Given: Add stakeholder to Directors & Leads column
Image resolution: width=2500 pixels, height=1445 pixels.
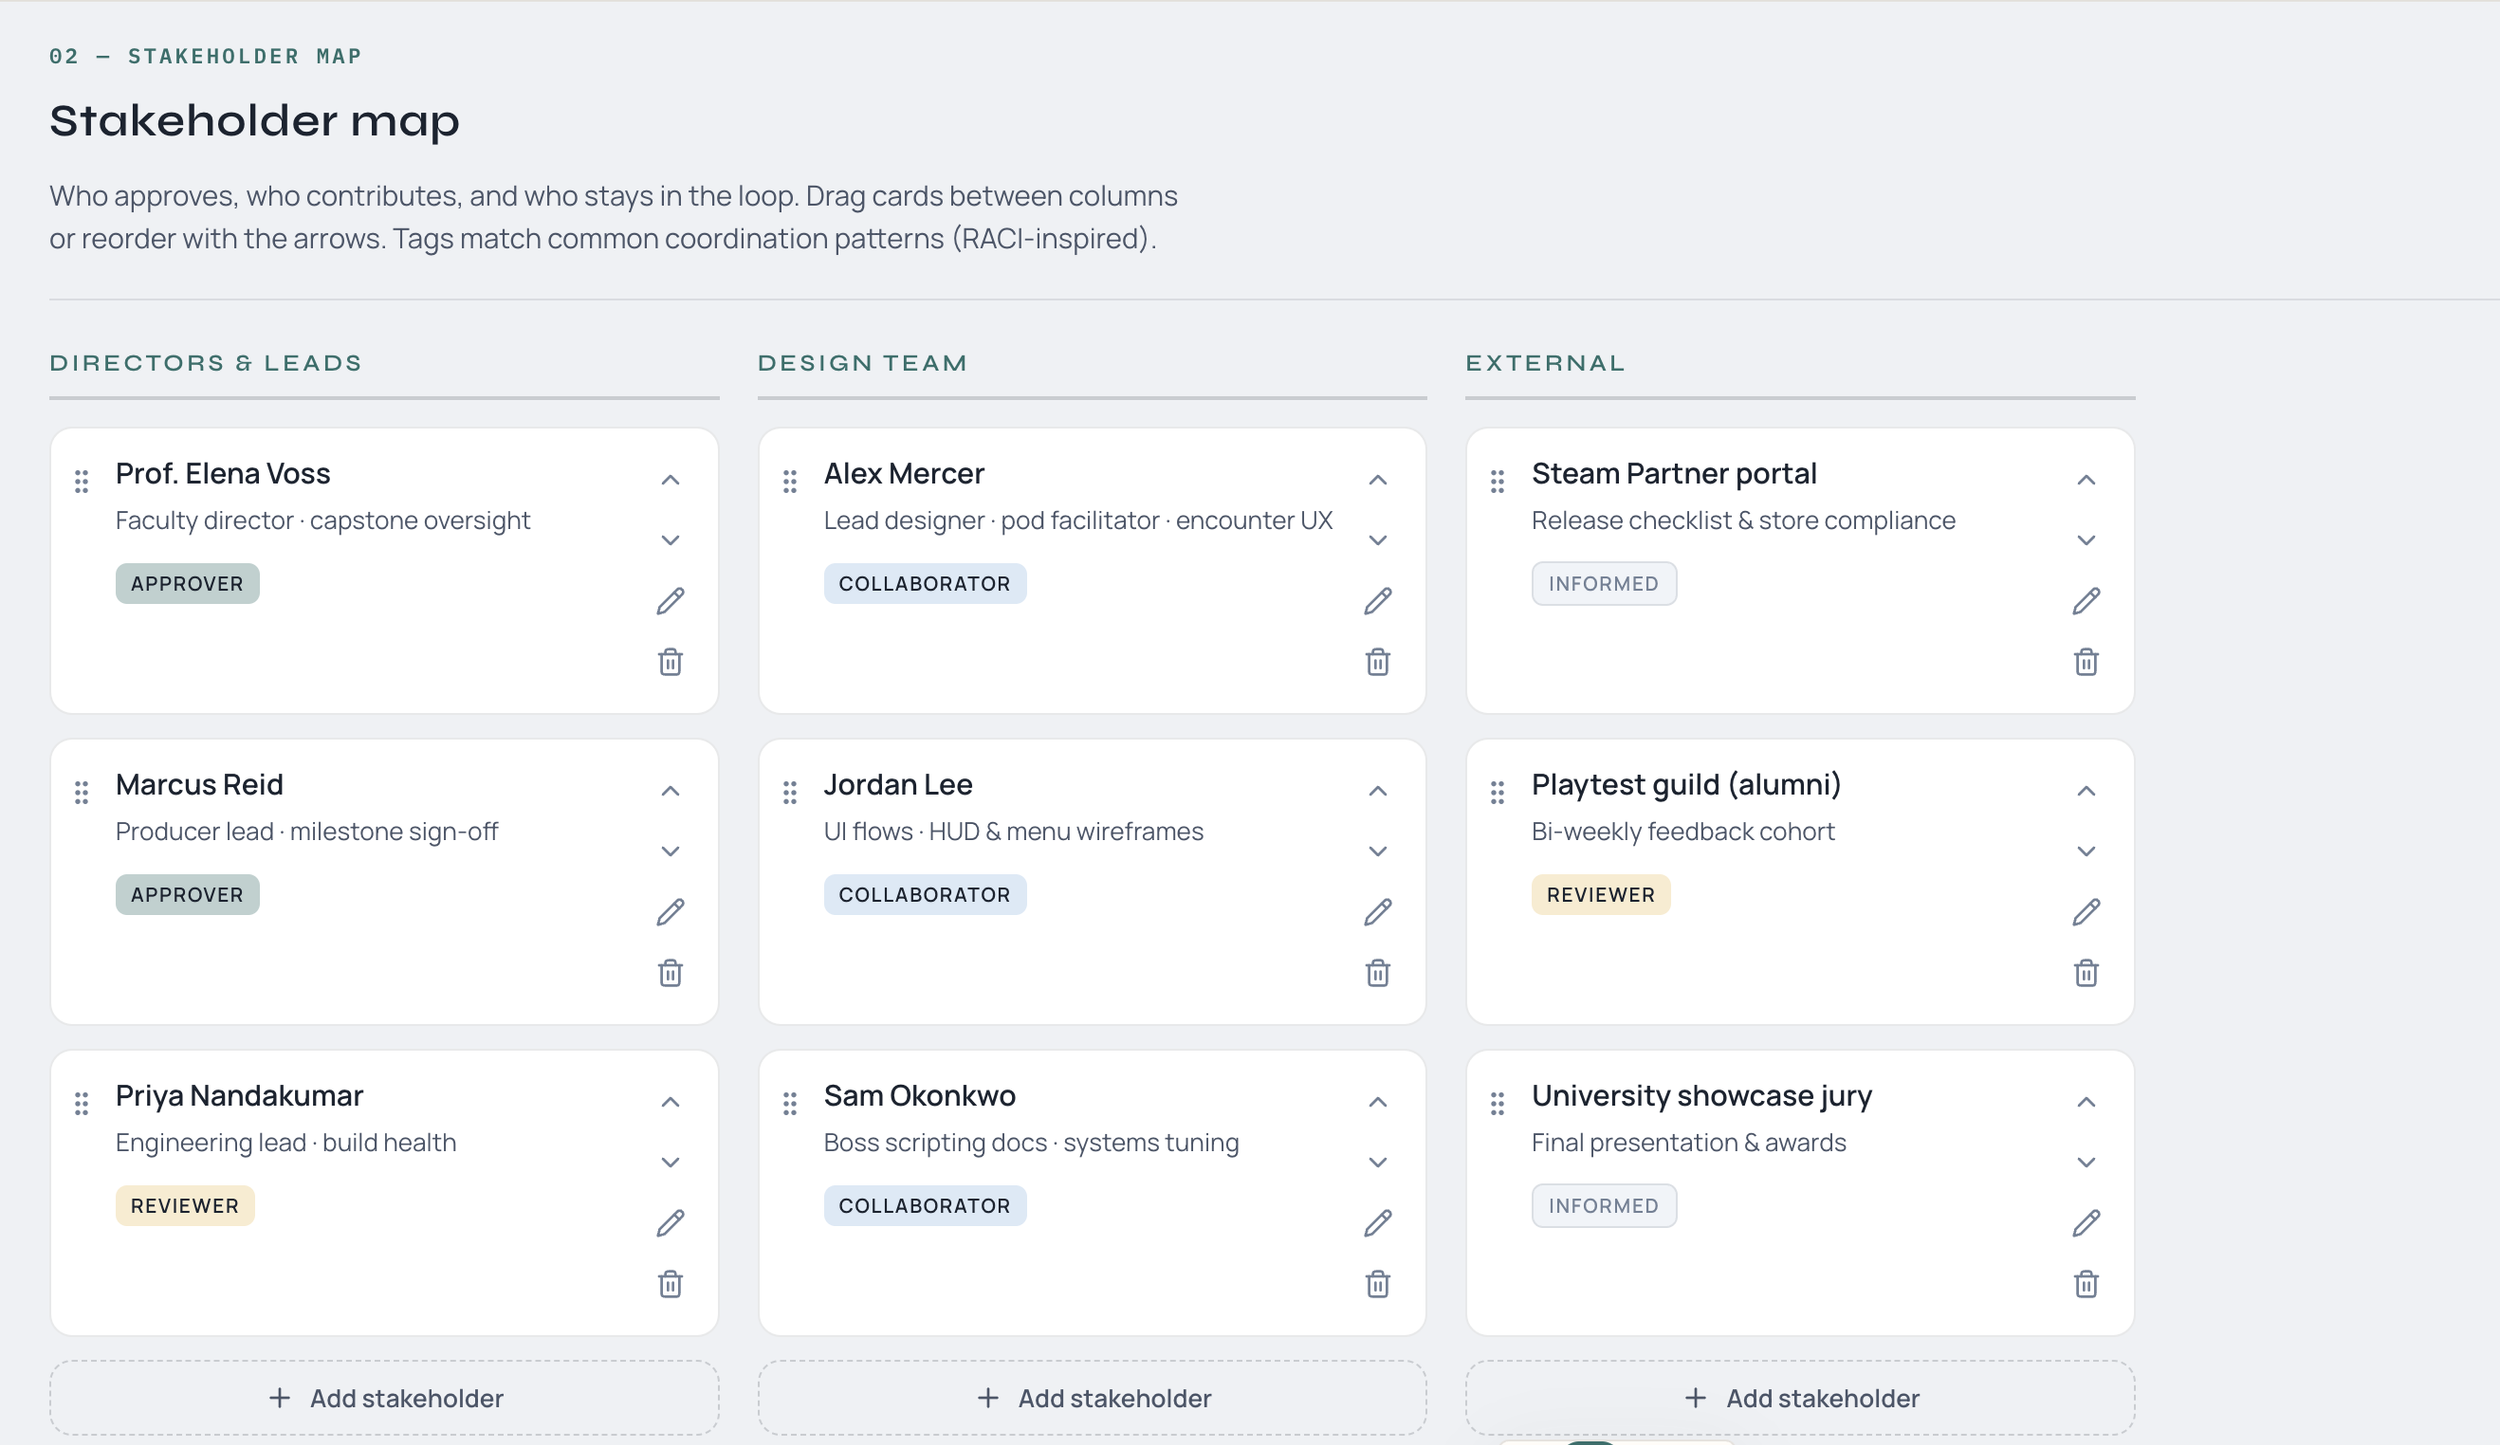Looking at the screenshot, I should pos(385,1398).
